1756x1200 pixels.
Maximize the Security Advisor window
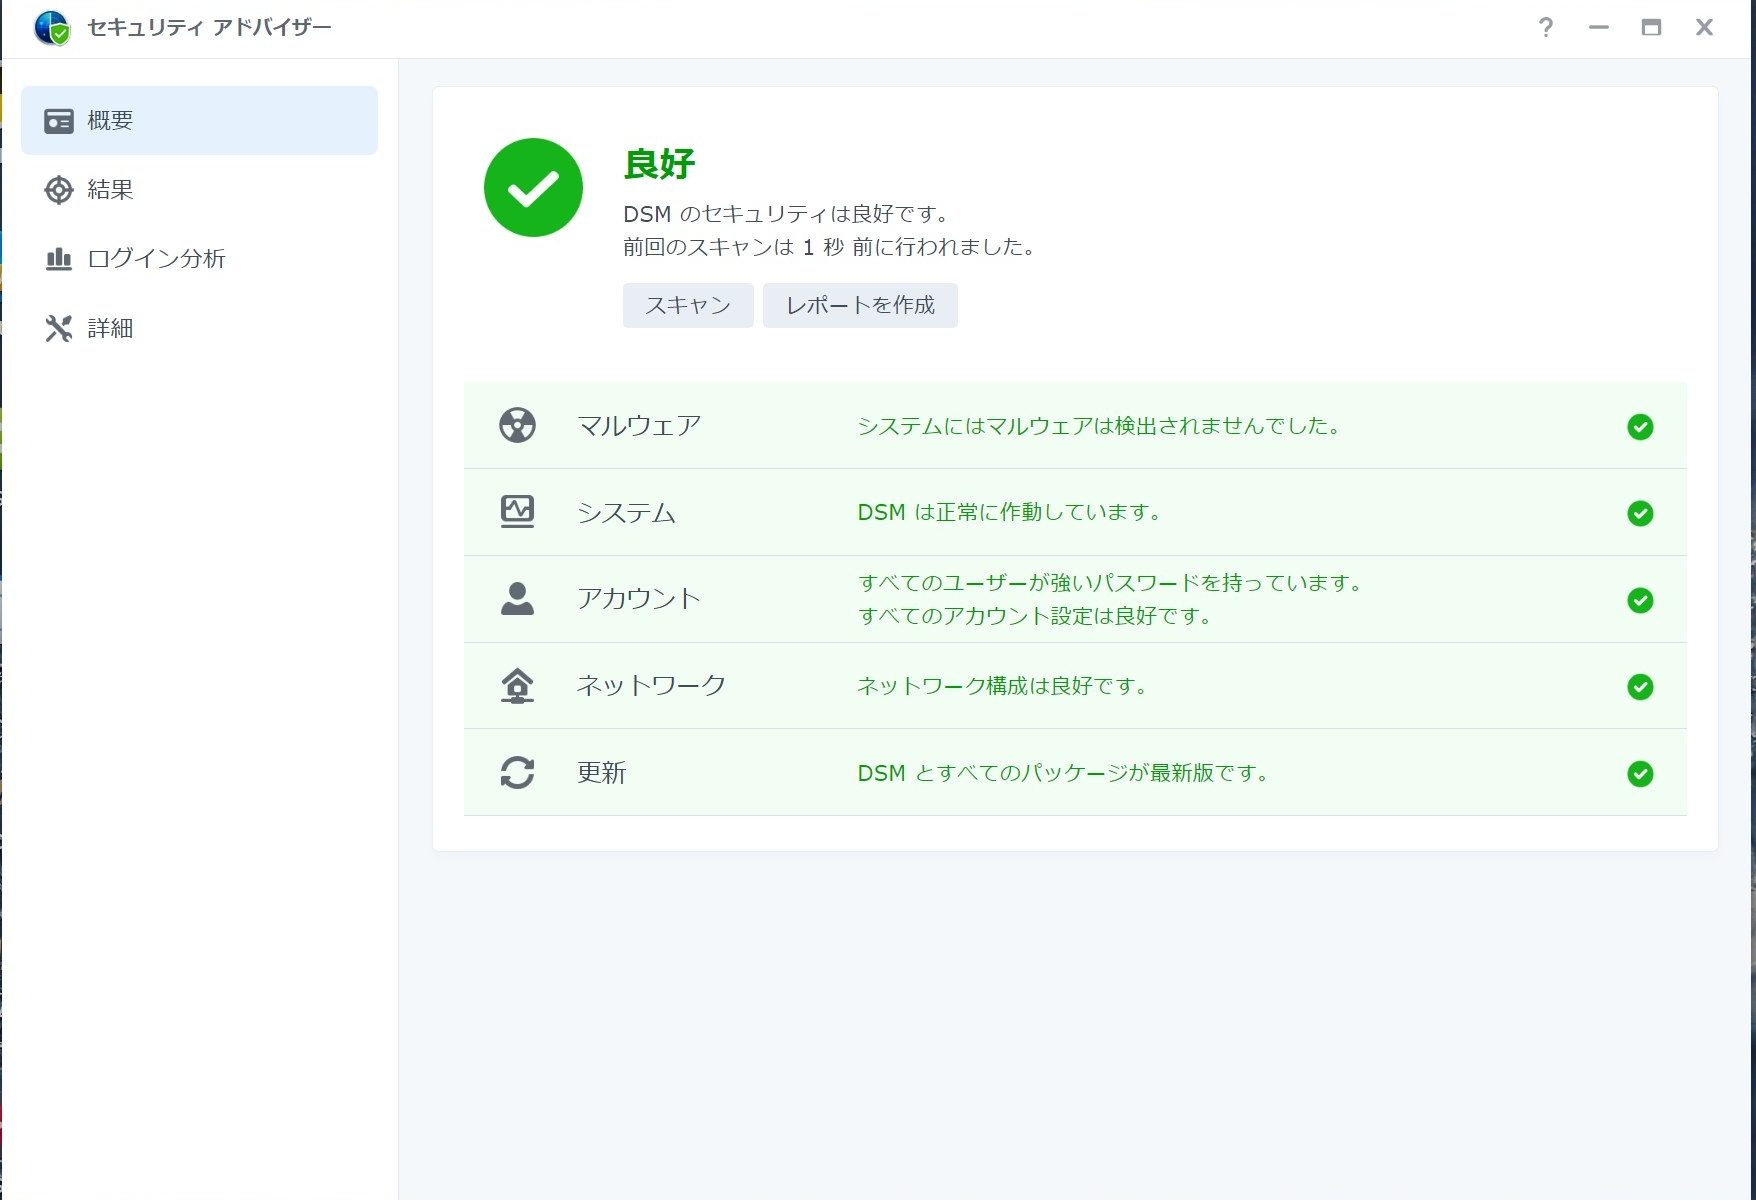(1651, 28)
